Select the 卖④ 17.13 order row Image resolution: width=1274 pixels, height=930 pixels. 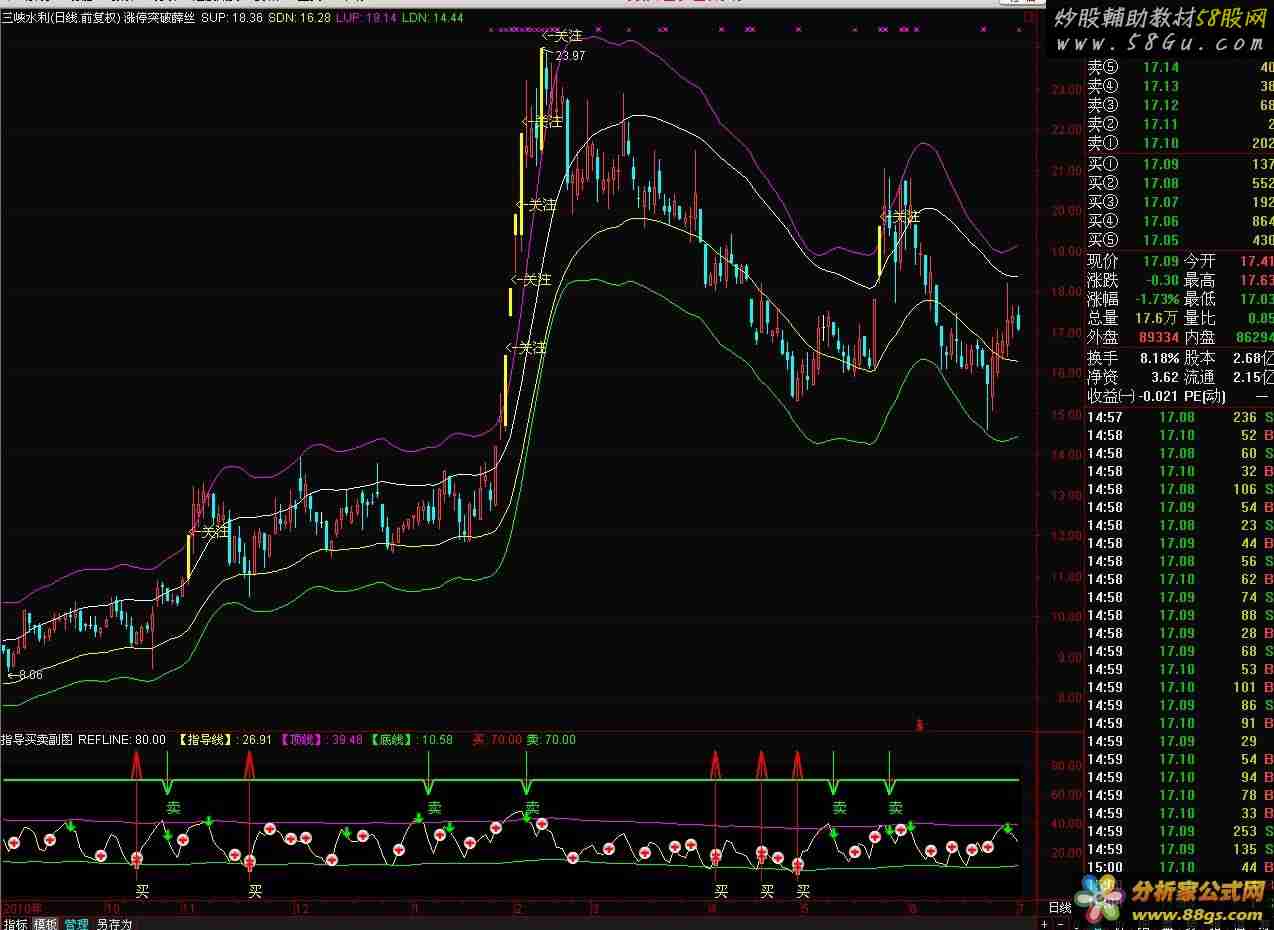click(x=1180, y=87)
